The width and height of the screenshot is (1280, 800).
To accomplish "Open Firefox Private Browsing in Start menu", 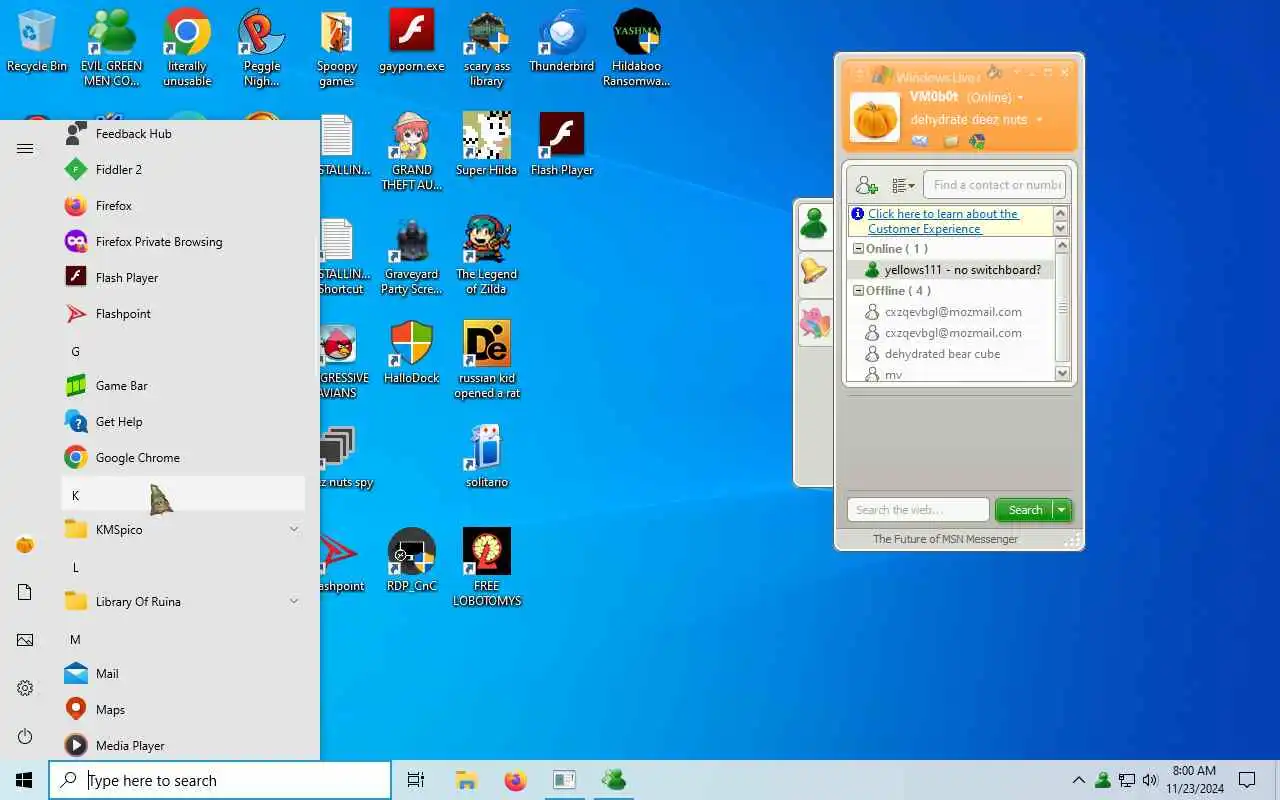I will click(183, 242).
